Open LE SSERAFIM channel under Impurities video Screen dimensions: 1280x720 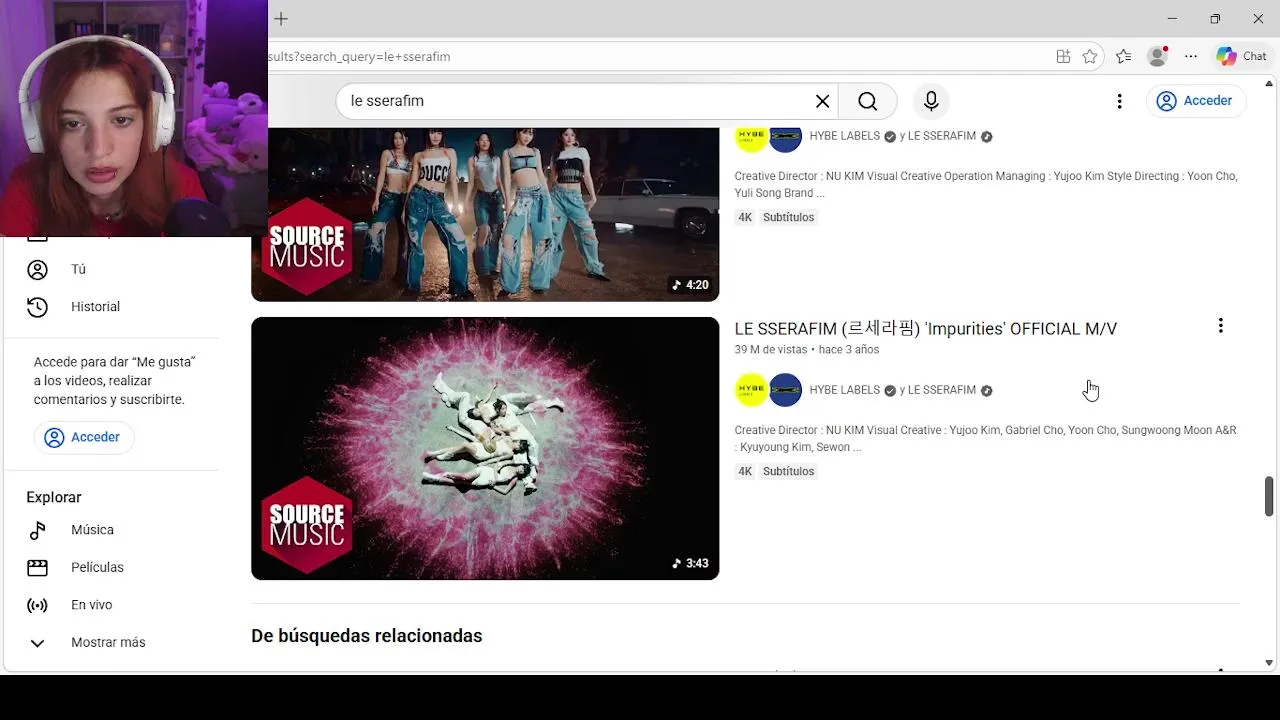click(x=941, y=390)
